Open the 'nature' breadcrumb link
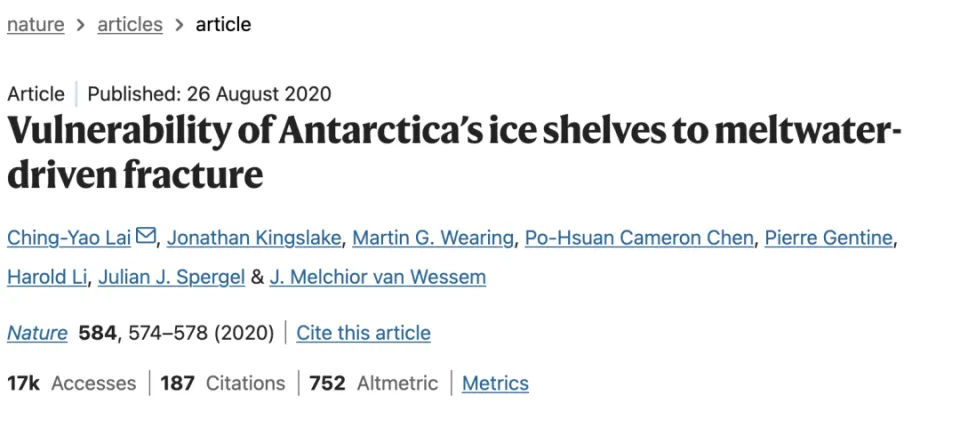Image resolution: width=960 pixels, height=428 pixels. coord(35,24)
